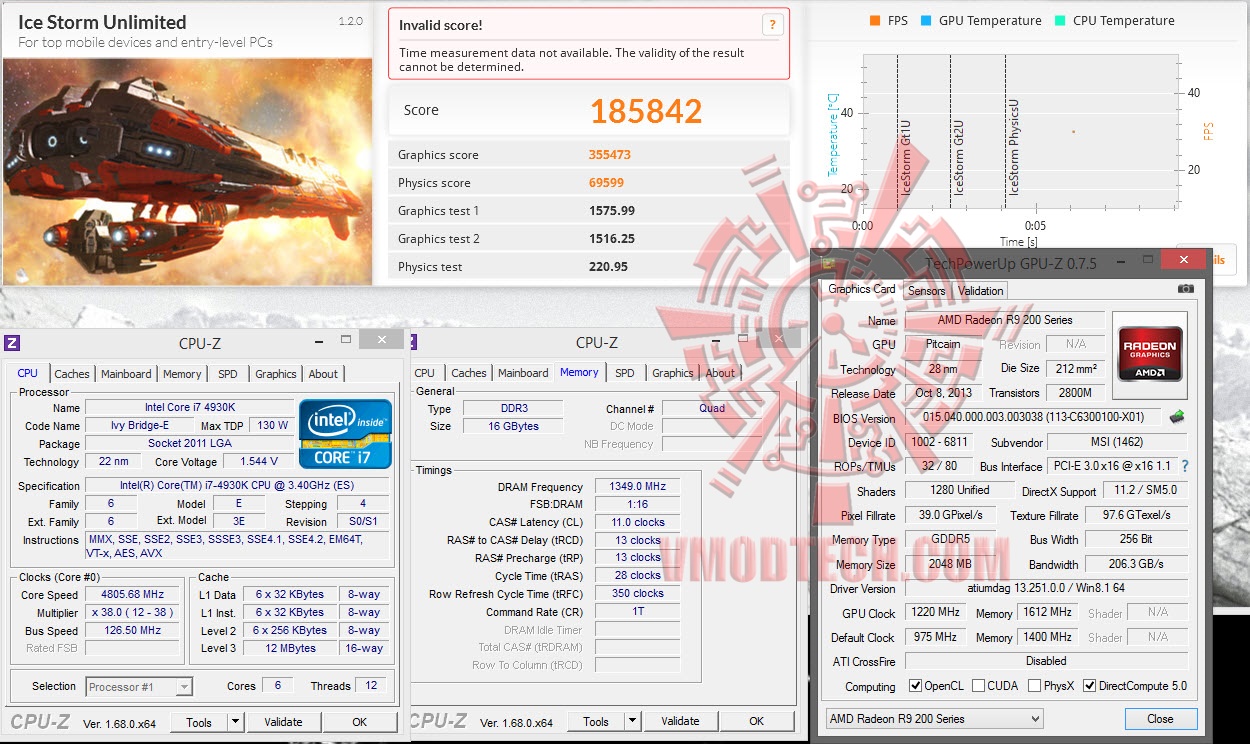Click the GPU-Z title bar application icon
Viewport: 1250px width, 744px height.
coord(828,261)
